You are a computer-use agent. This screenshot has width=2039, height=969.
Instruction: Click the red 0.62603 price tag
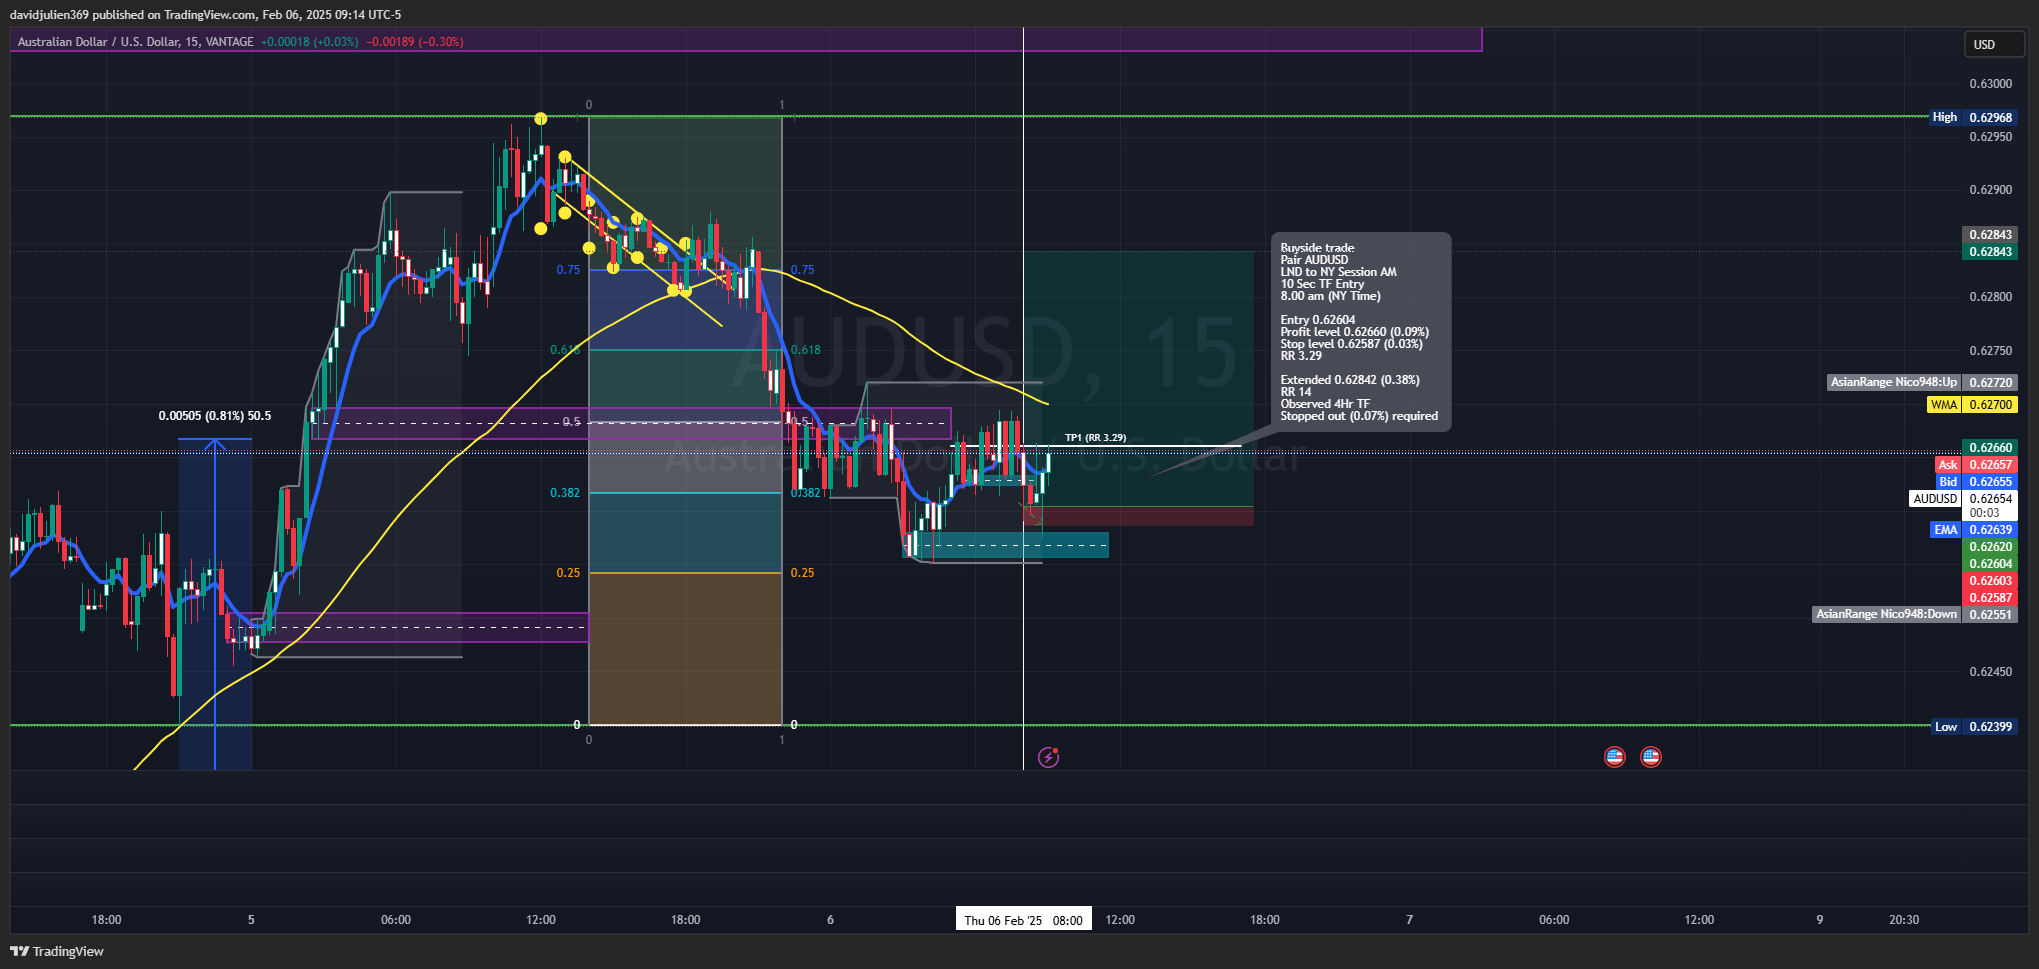click(1990, 580)
